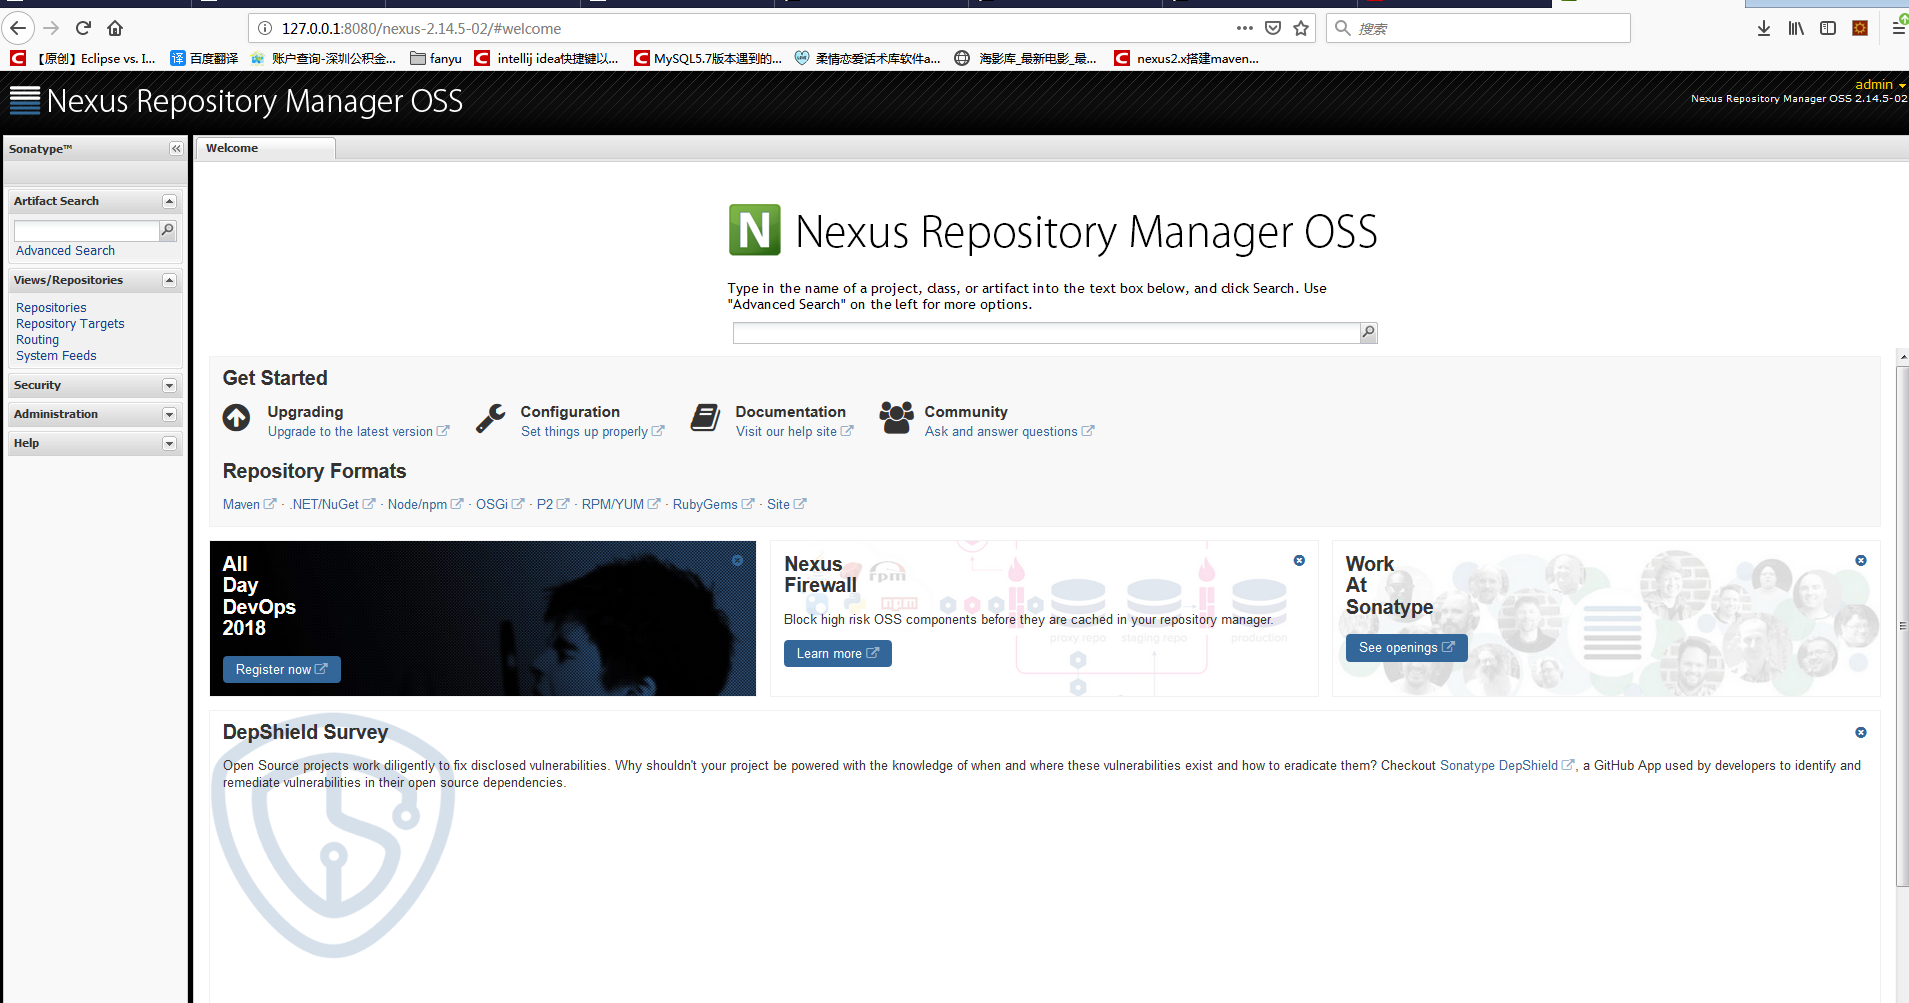Image resolution: width=1909 pixels, height=1003 pixels.
Task: Click Ask and answer questions link
Action: click(1009, 432)
